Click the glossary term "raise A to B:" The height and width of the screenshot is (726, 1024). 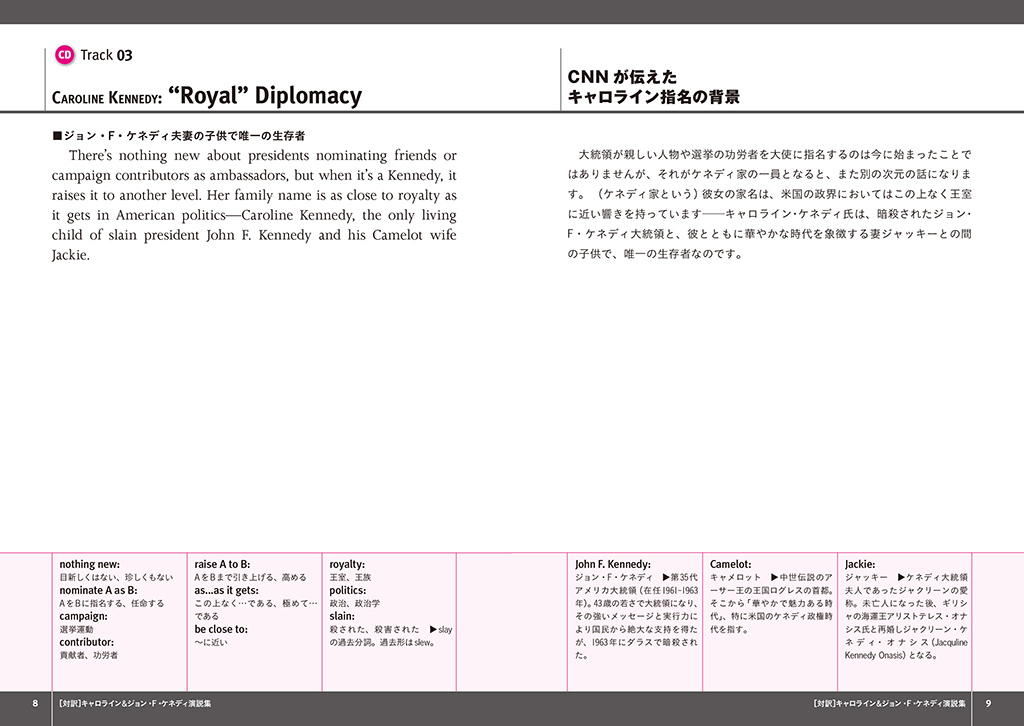click(x=222, y=564)
